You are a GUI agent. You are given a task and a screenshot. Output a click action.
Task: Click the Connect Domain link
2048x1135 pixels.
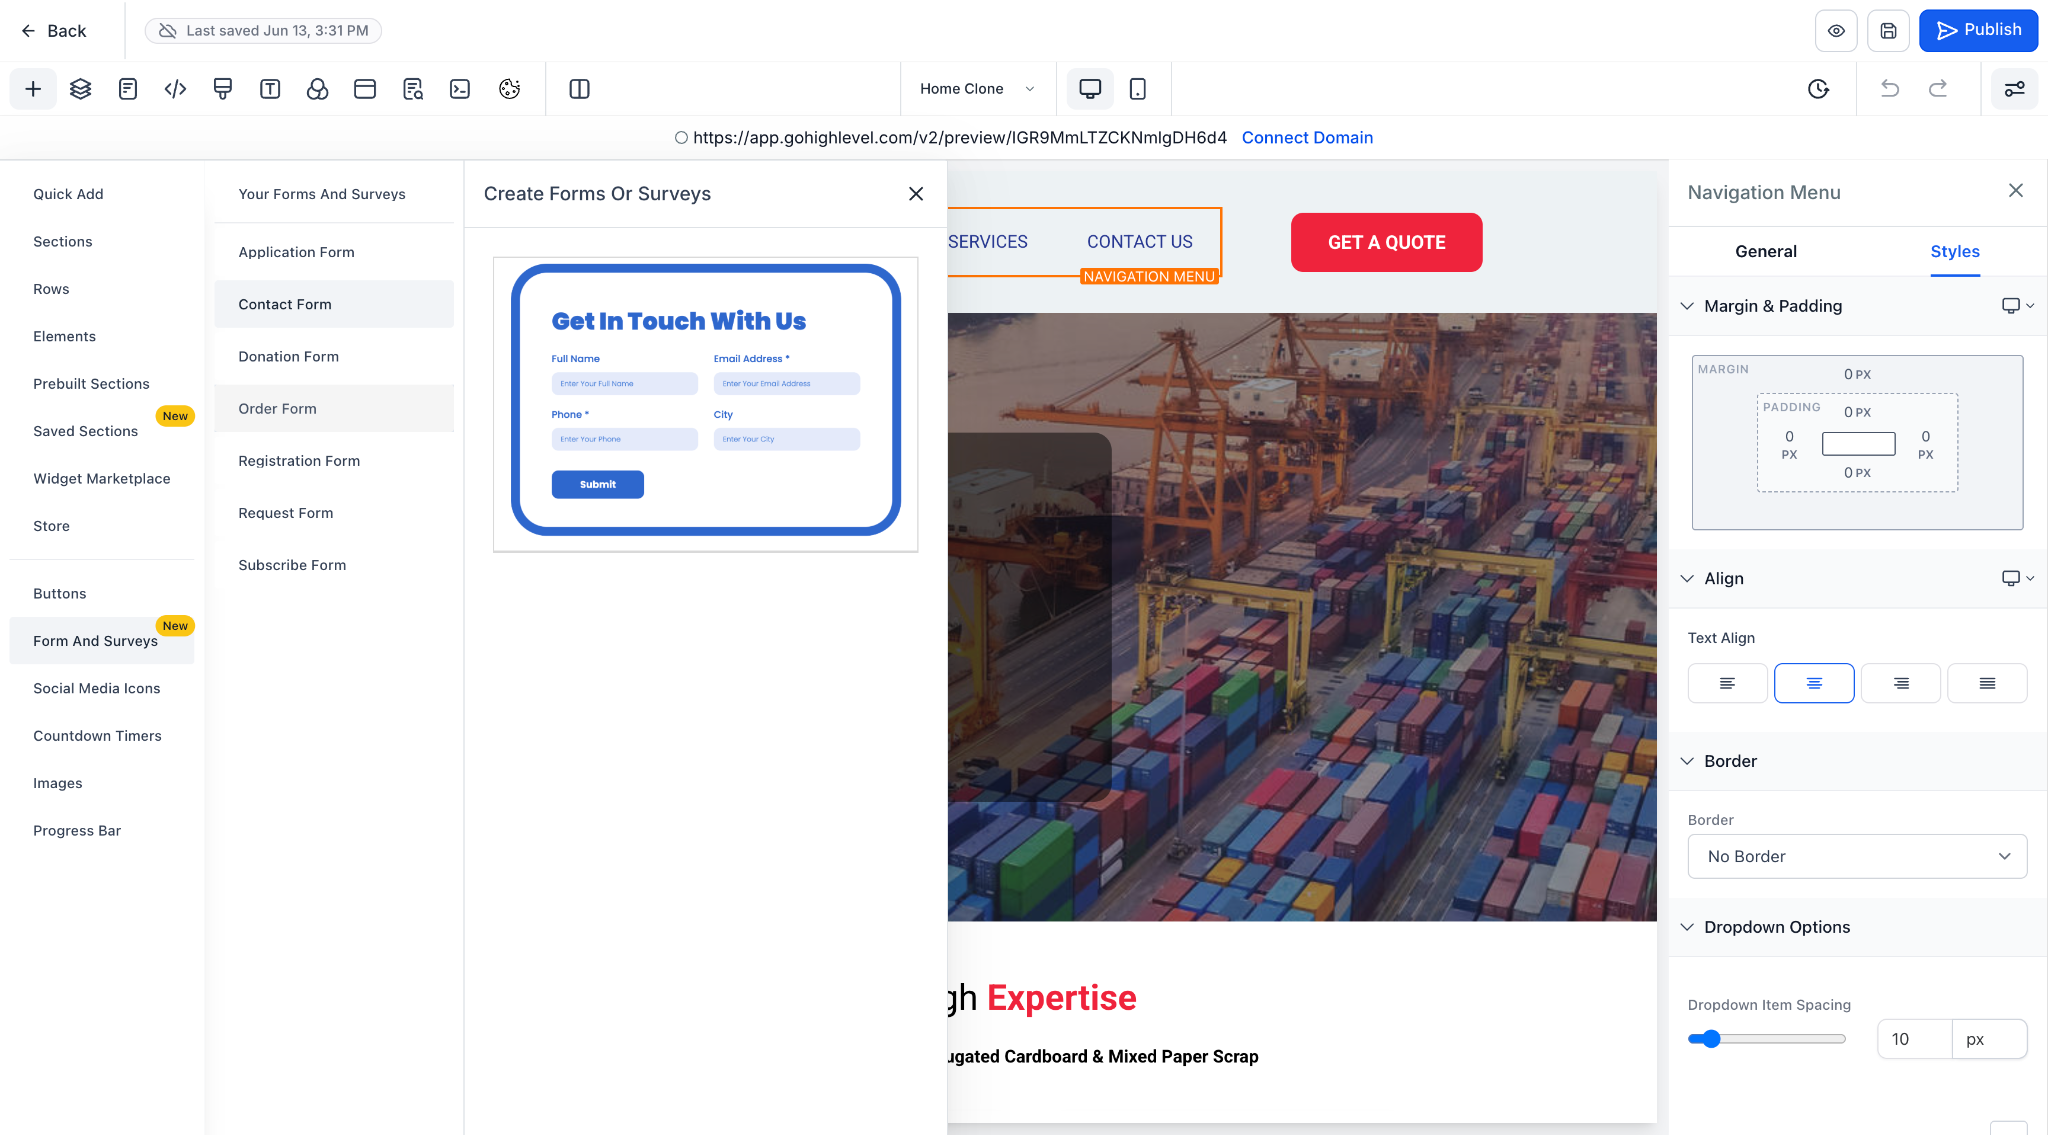tap(1307, 138)
